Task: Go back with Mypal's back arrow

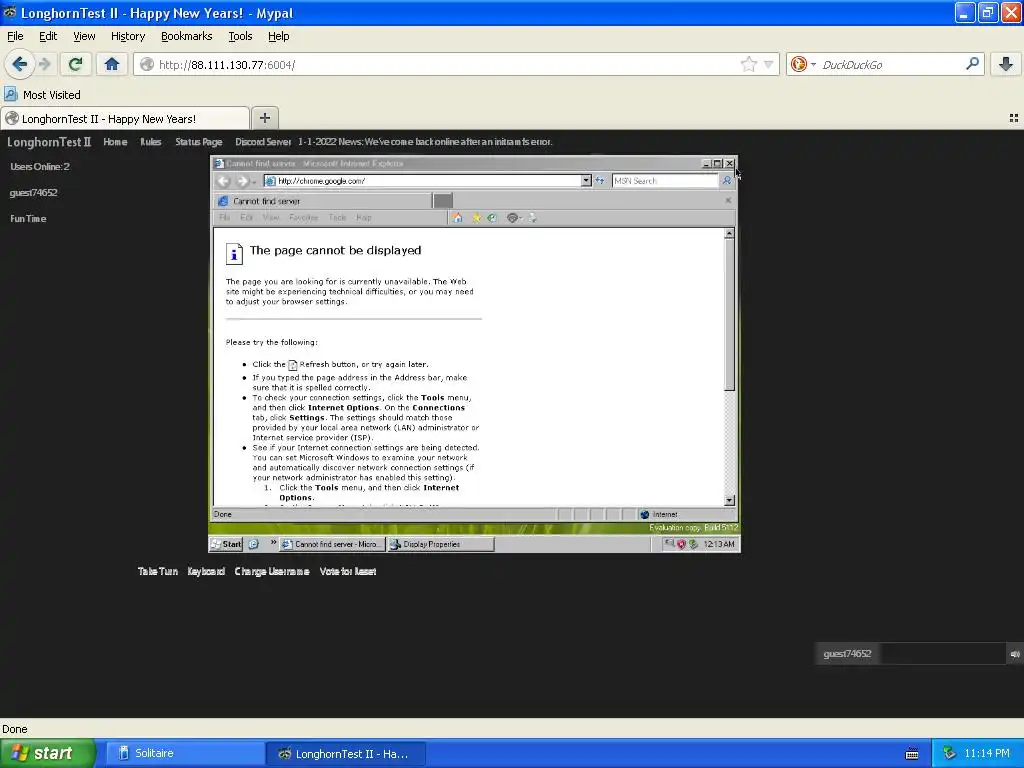Action: 19,64
